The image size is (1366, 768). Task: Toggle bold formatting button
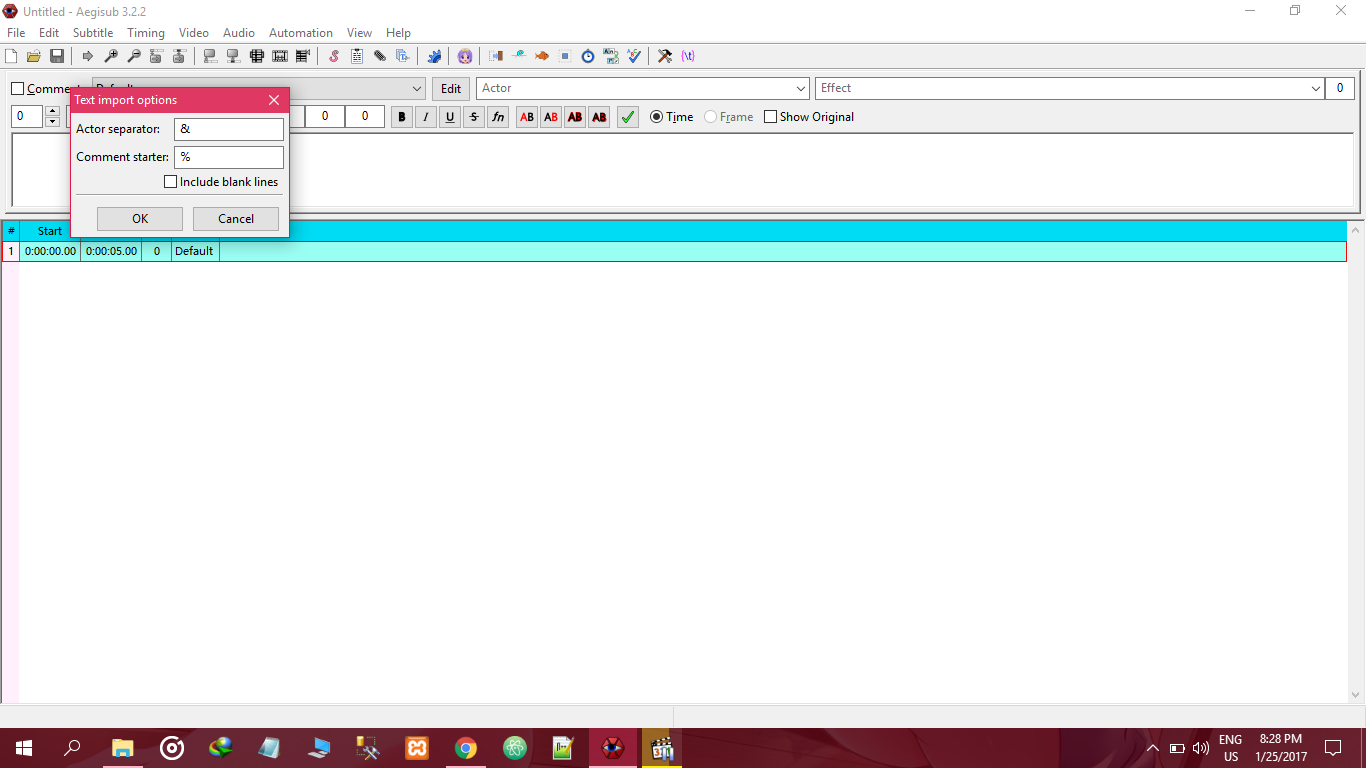point(402,117)
